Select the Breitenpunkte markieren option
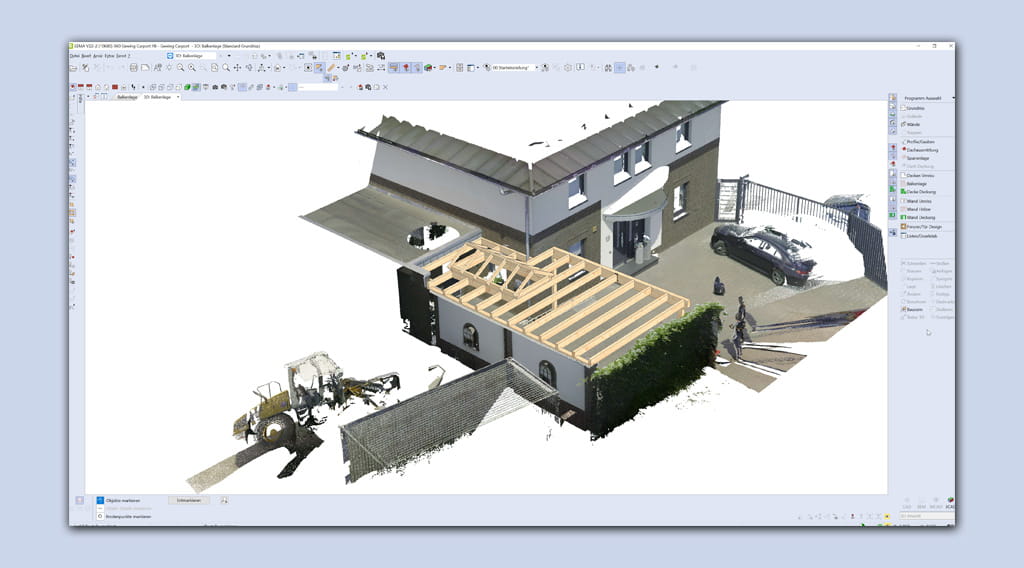 coord(127,516)
